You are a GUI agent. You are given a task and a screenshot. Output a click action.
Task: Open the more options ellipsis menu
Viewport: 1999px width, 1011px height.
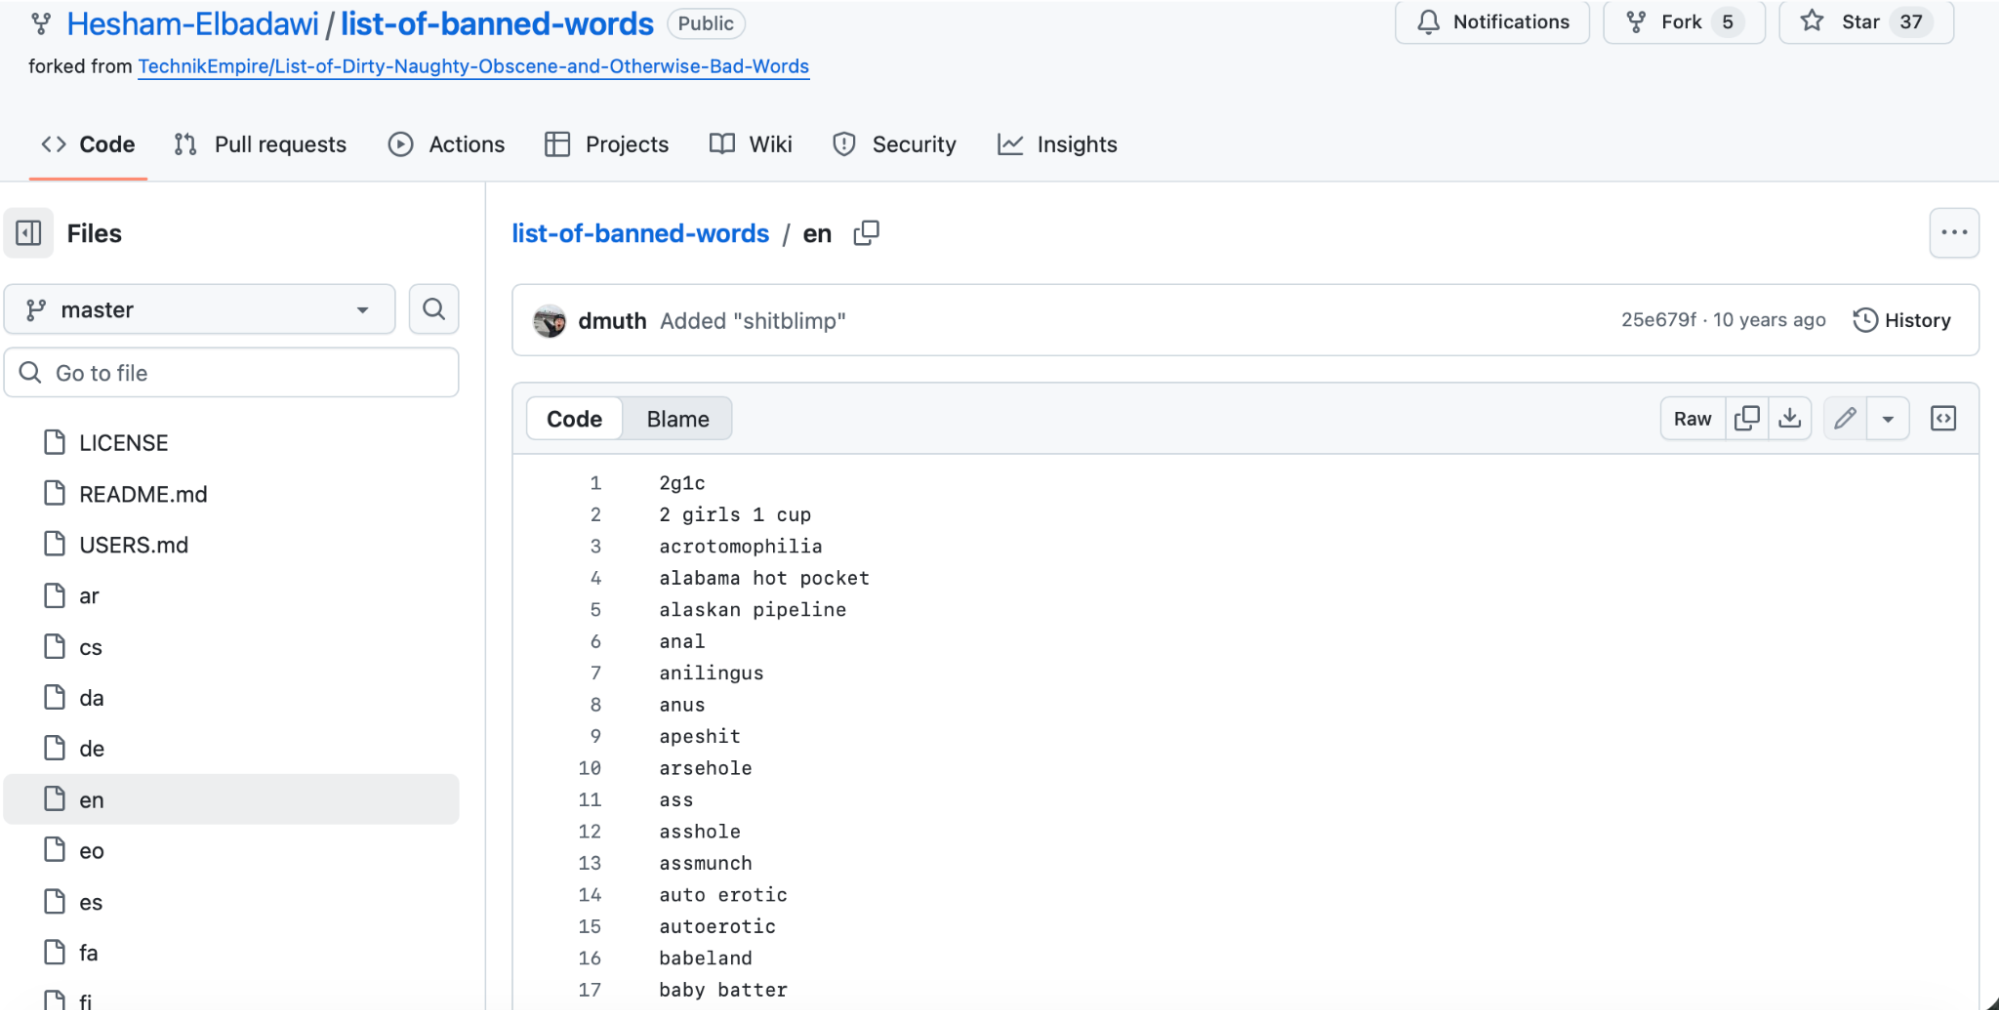pyautogui.click(x=1954, y=232)
